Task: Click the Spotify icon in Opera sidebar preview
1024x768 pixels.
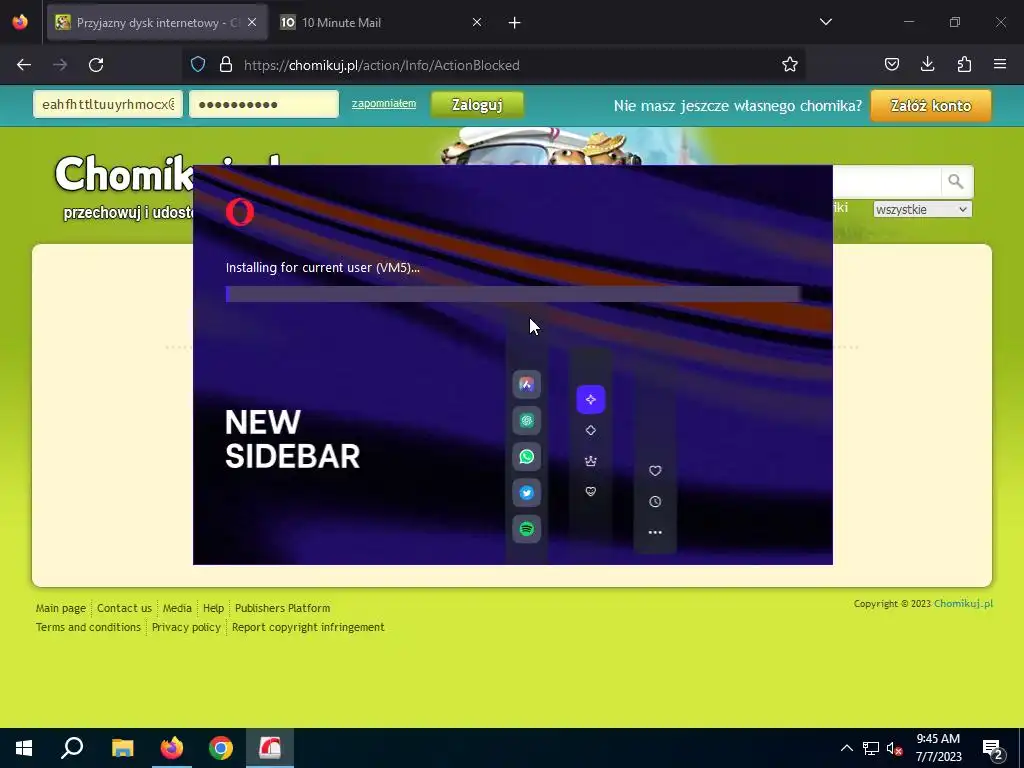Action: (526, 529)
